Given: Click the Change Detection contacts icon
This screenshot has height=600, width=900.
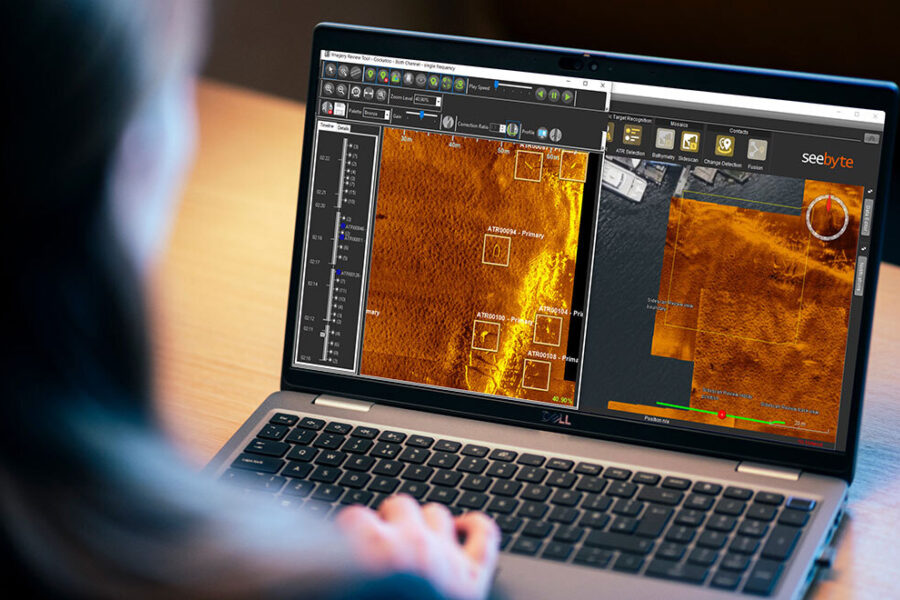Looking at the screenshot, I should 724,146.
